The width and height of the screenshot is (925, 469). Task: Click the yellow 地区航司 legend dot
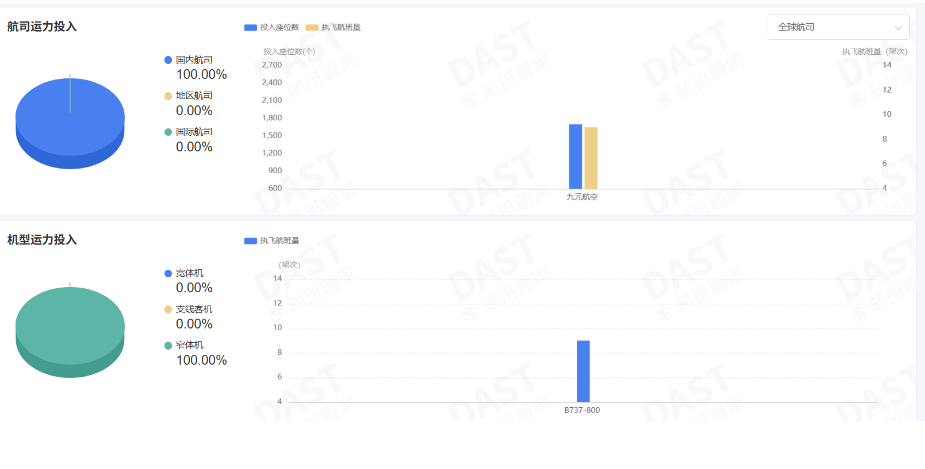click(x=168, y=96)
